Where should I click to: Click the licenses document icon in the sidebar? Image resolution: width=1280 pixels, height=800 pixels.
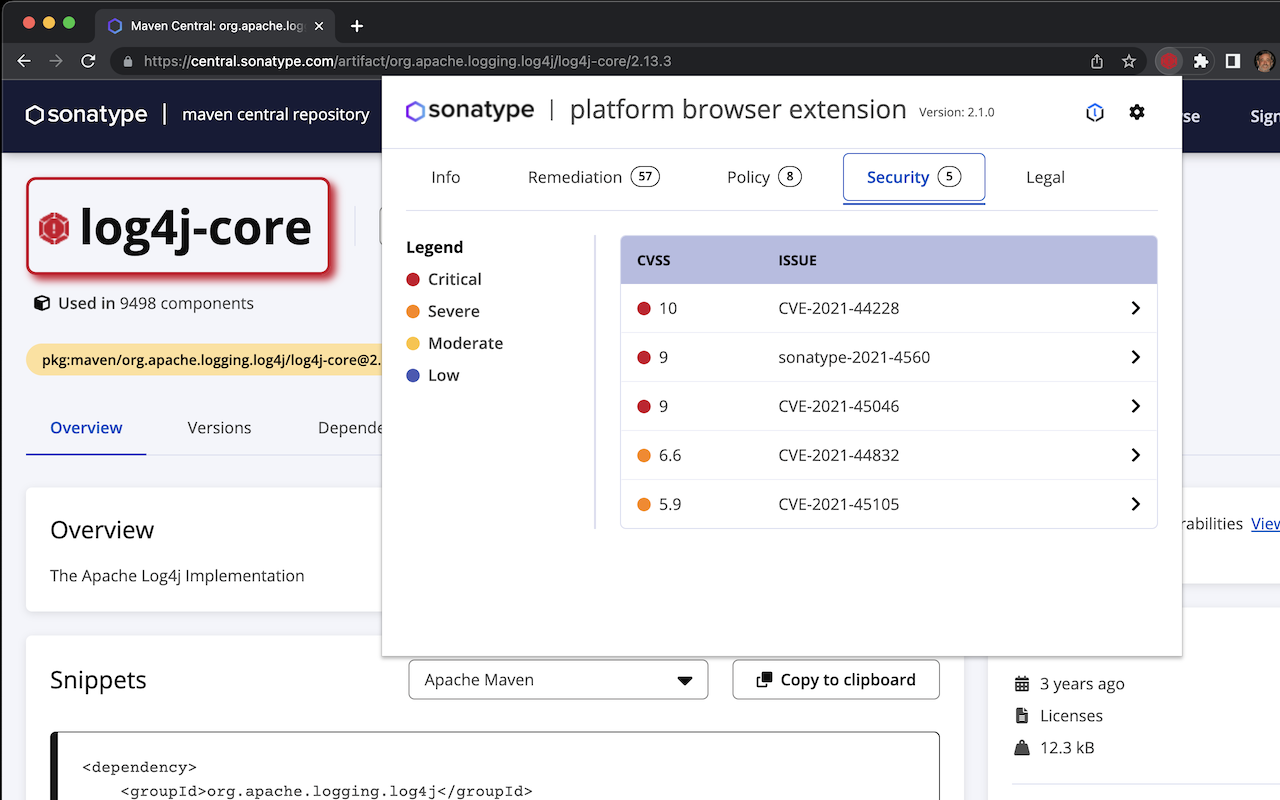1023,715
